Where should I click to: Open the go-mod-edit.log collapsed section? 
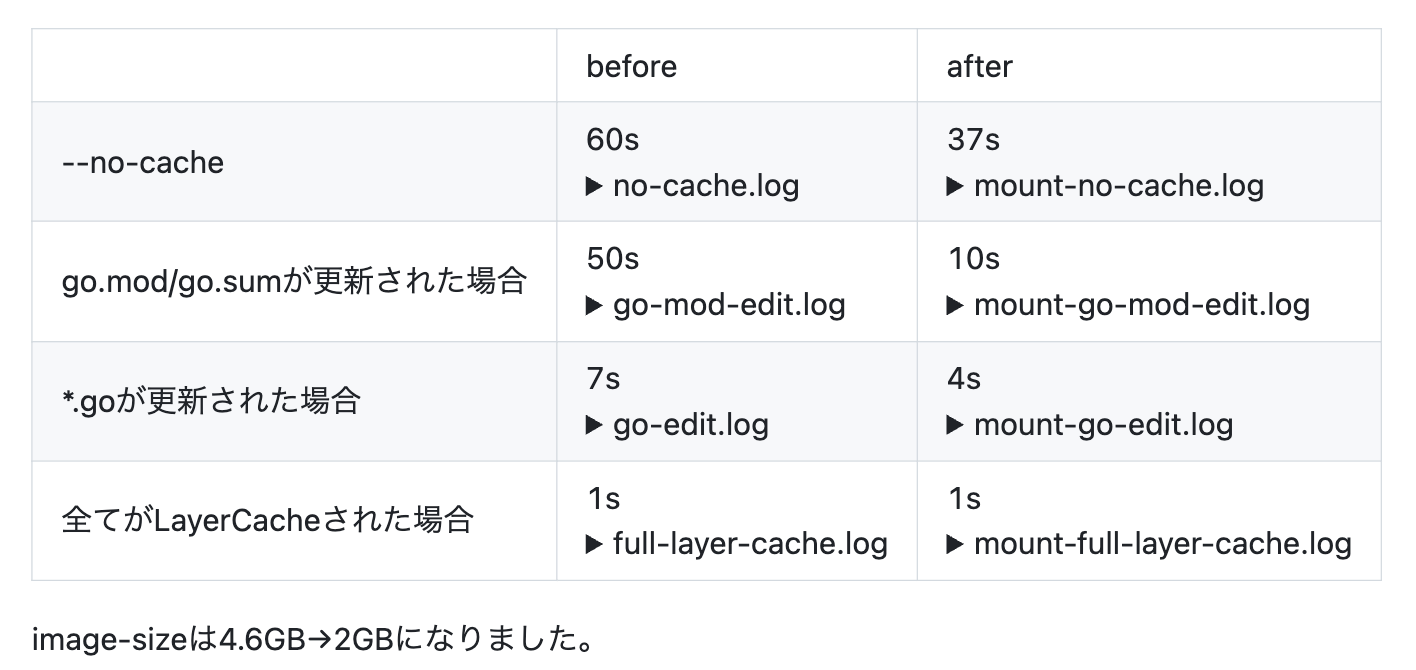pos(716,305)
